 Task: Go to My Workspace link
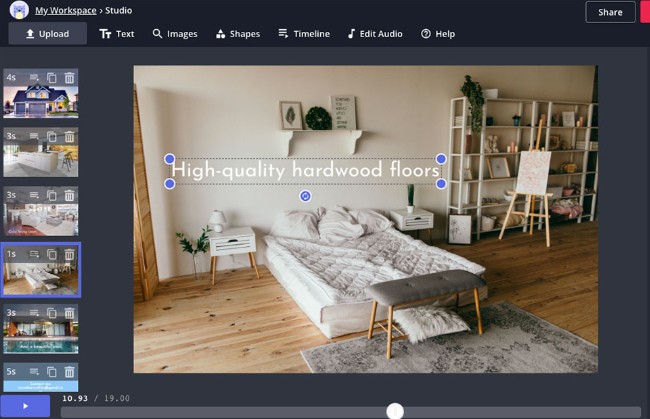(x=66, y=11)
